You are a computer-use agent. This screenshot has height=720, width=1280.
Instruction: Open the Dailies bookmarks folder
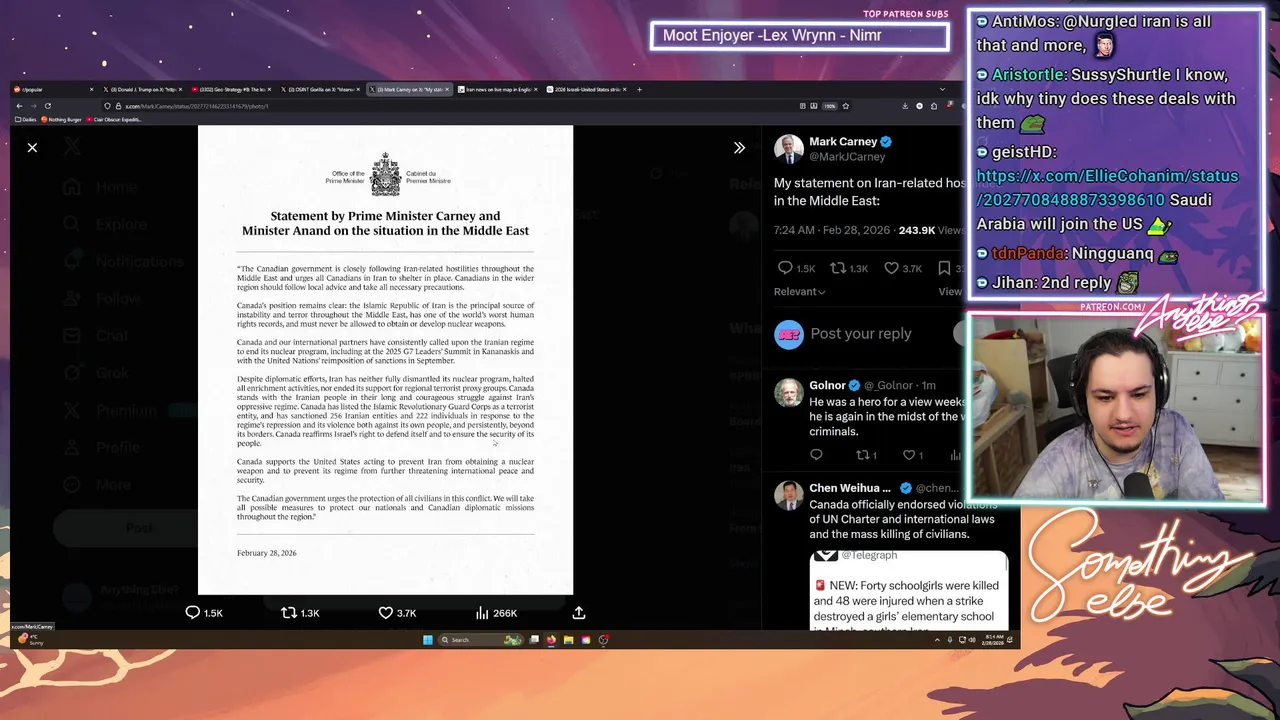(x=28, y=119)
